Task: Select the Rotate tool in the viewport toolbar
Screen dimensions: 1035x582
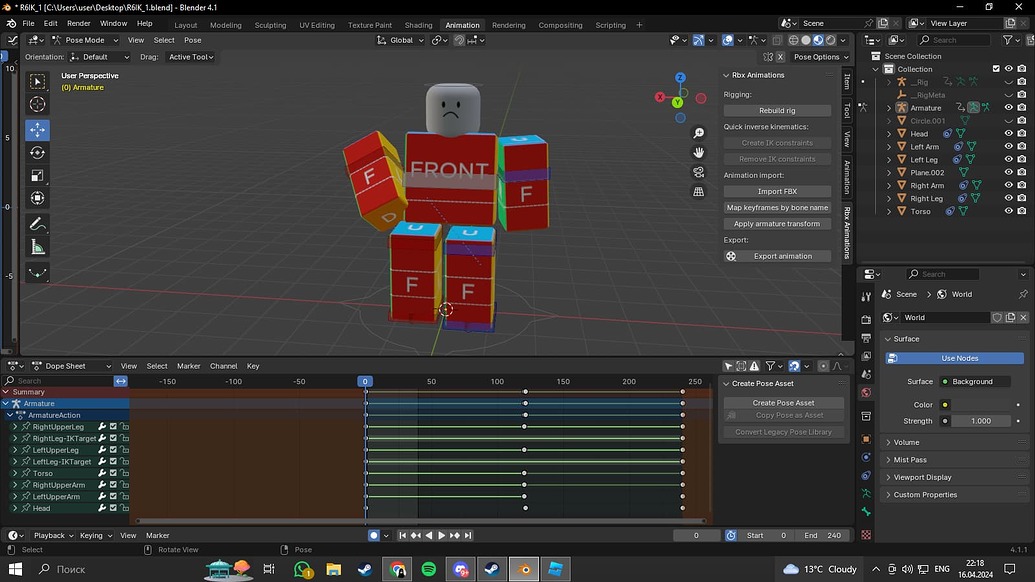Action: (x=37, y=152)
